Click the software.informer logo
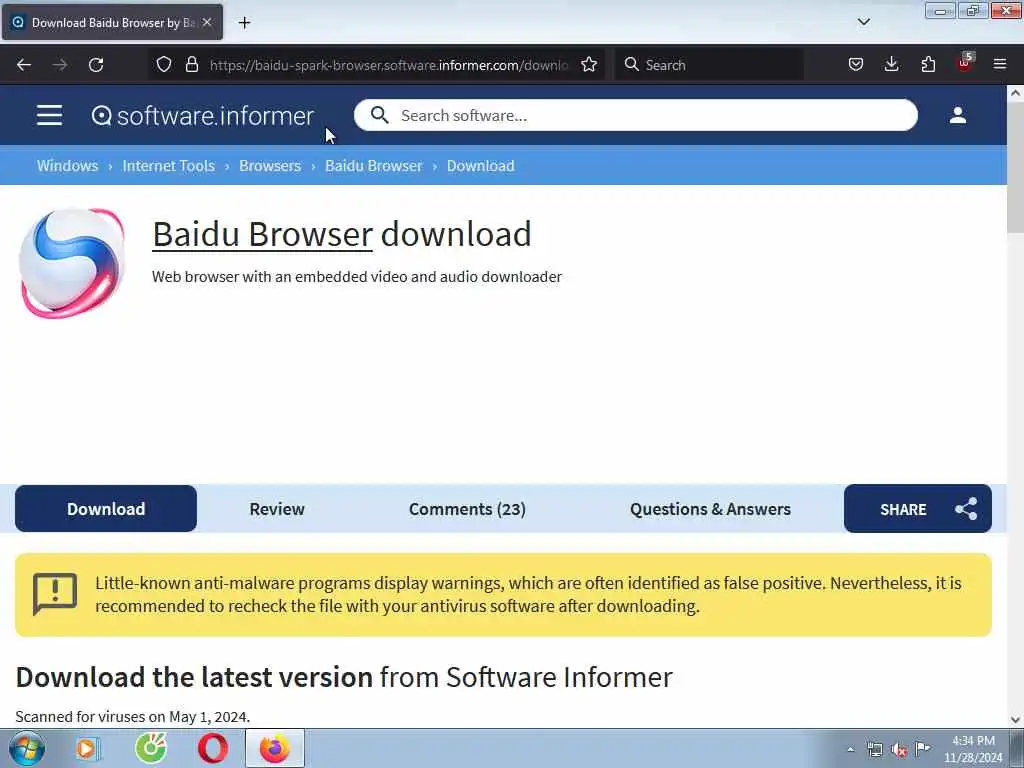The width and height of the screenshot is (1024, 768). [202, 116]
